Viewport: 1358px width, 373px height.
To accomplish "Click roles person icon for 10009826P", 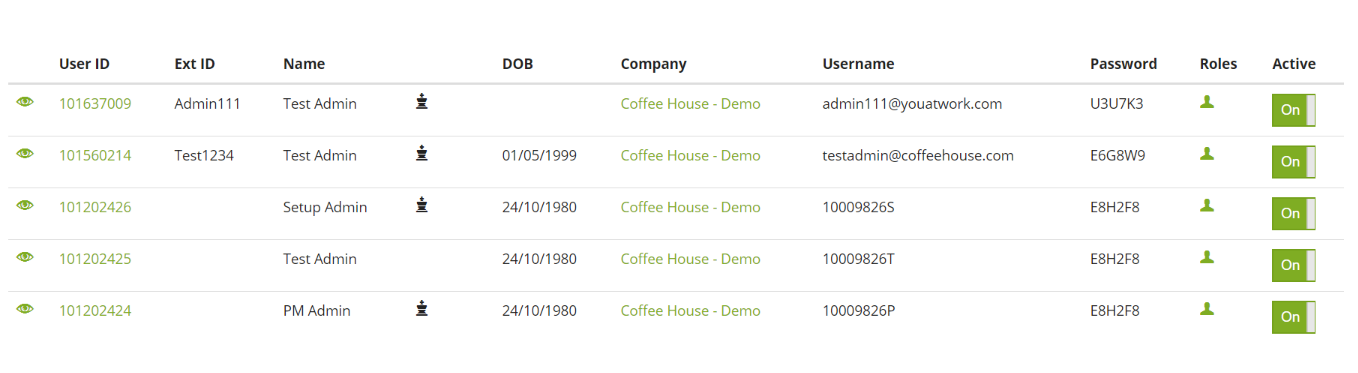I will (x=1207, y=309).
